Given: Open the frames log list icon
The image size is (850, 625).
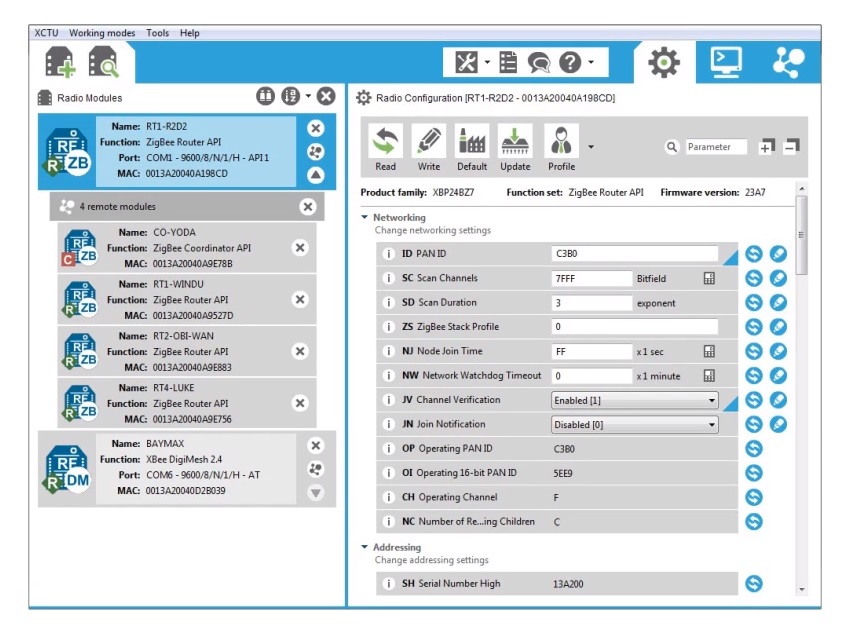Looking at the screenshot, I should 508,62.
